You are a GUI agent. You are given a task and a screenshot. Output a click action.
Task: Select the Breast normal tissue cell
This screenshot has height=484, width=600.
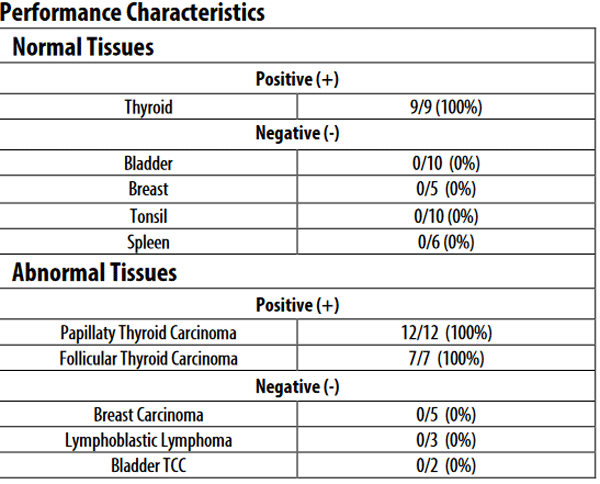(x=148, y=188)
